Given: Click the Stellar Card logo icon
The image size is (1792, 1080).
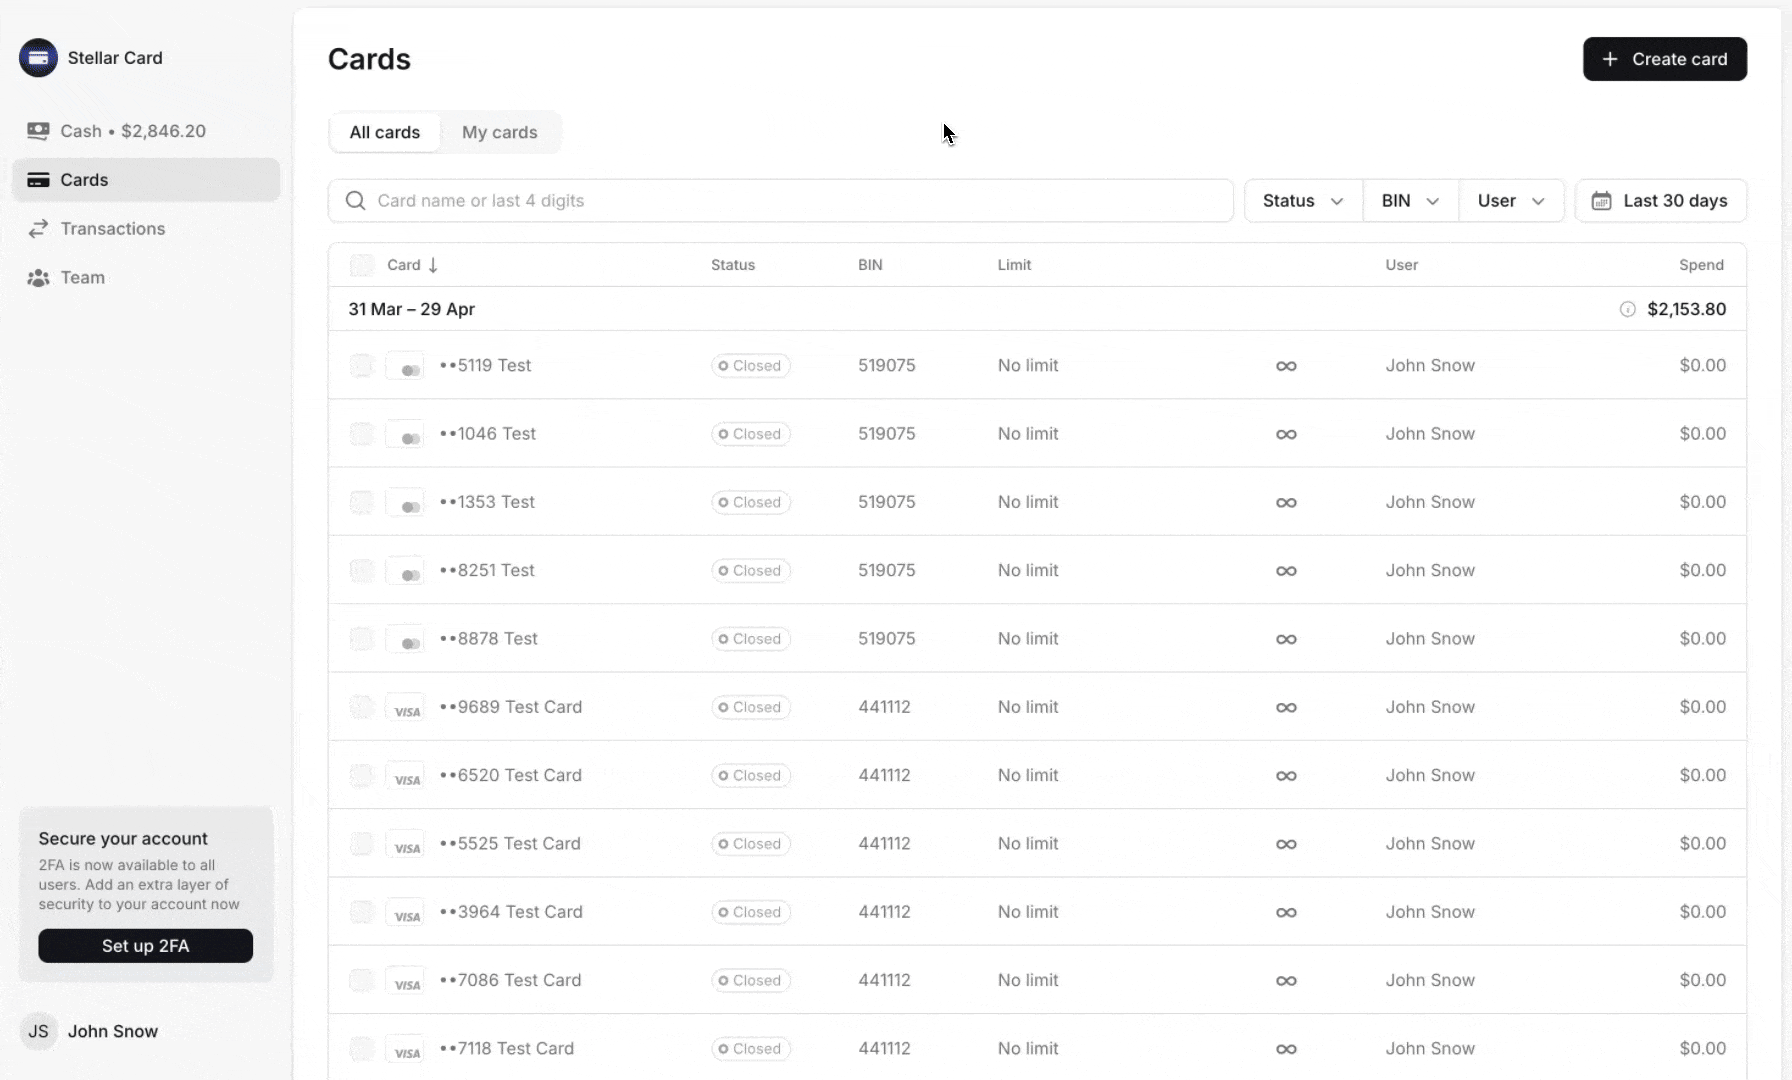Looking at the screenshot, I should (x=38, y=58).
